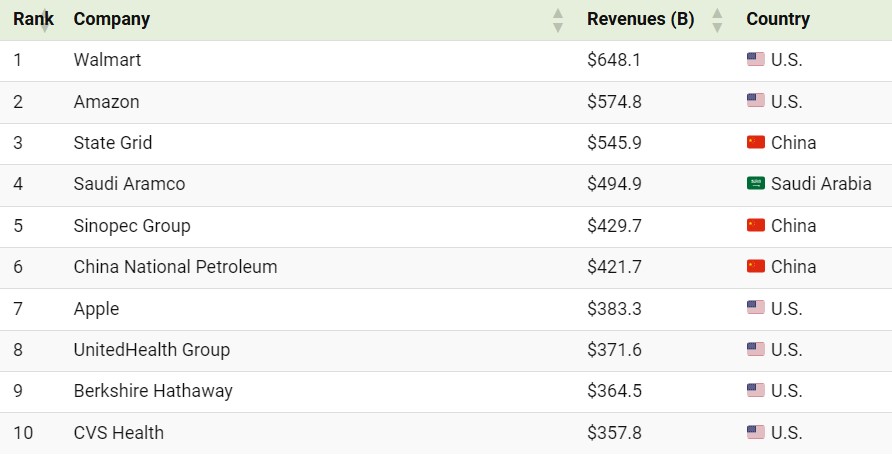Click the Saudi Arabia flag icon

(755, 183)
